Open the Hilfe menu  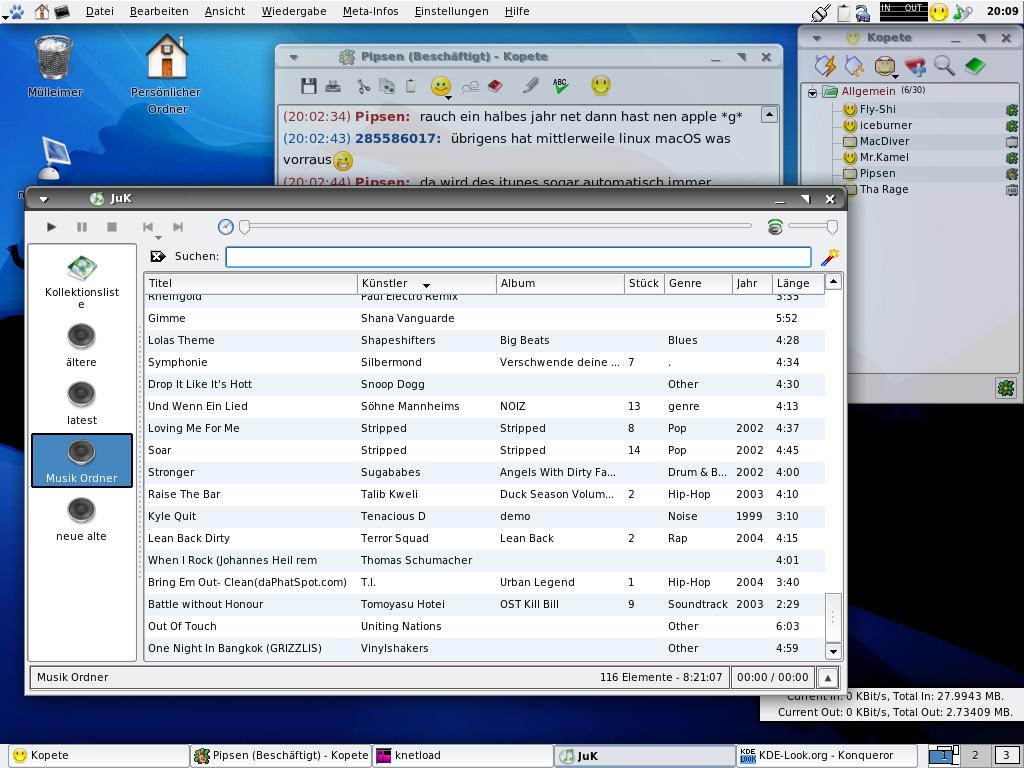(x=517, y=11)
